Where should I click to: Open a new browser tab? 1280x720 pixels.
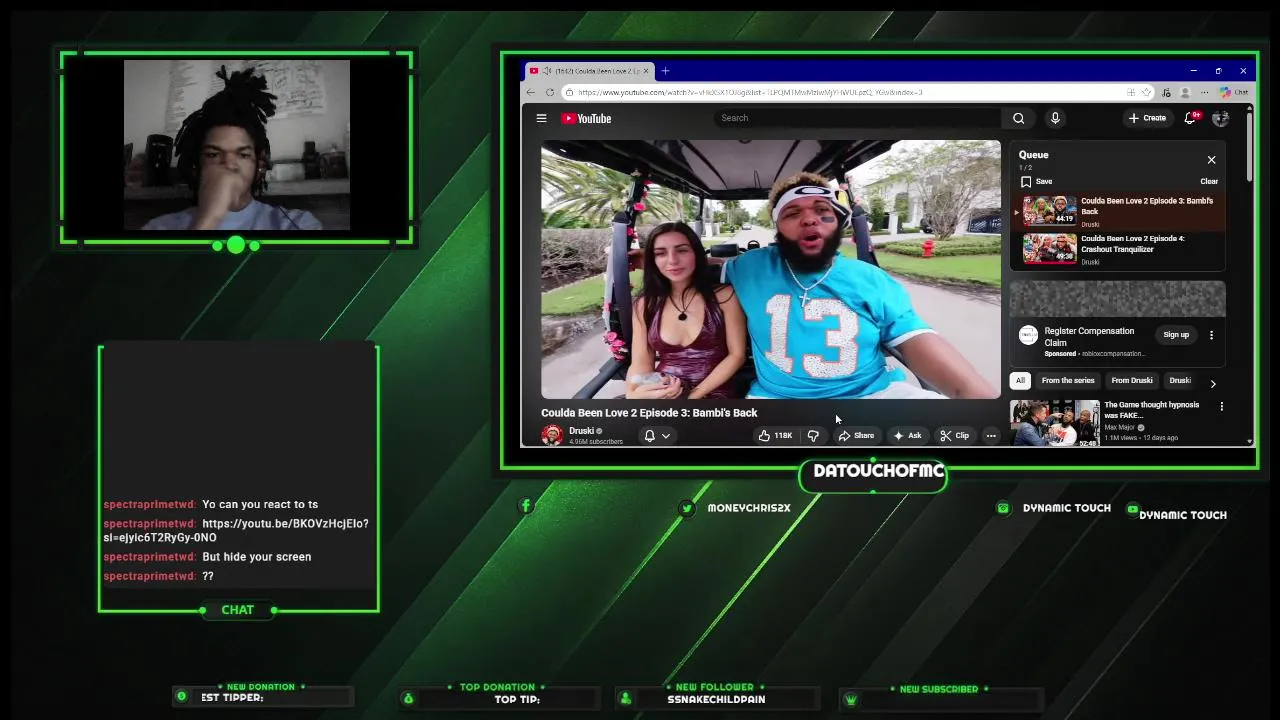click(665, 71)
